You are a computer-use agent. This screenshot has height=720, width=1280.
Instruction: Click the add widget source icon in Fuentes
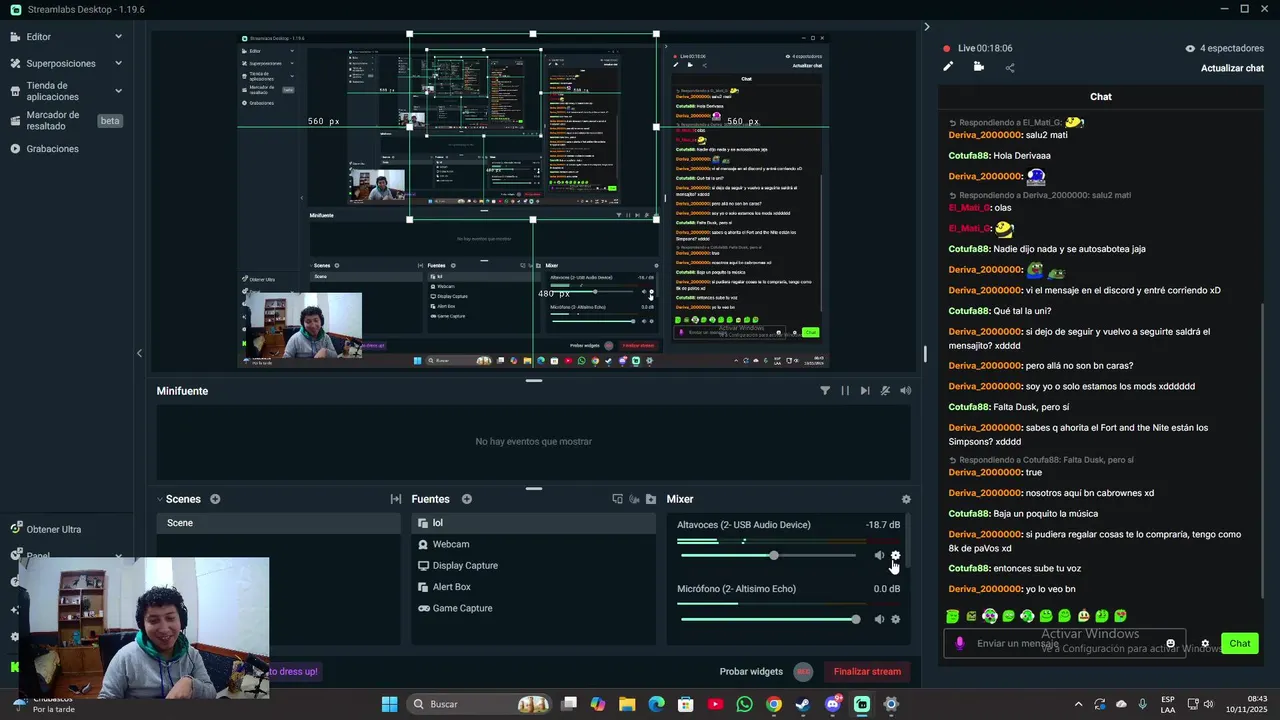pyautogui.click(x=617, y=499)
